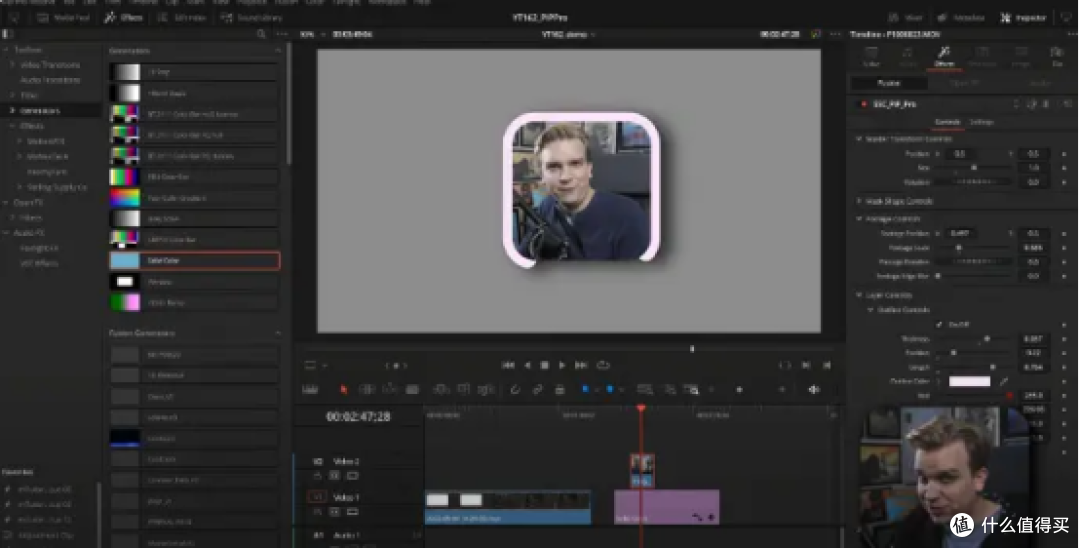Click the outline color swatch
Screen dimensions: 1080x548
tap(969, 381)
